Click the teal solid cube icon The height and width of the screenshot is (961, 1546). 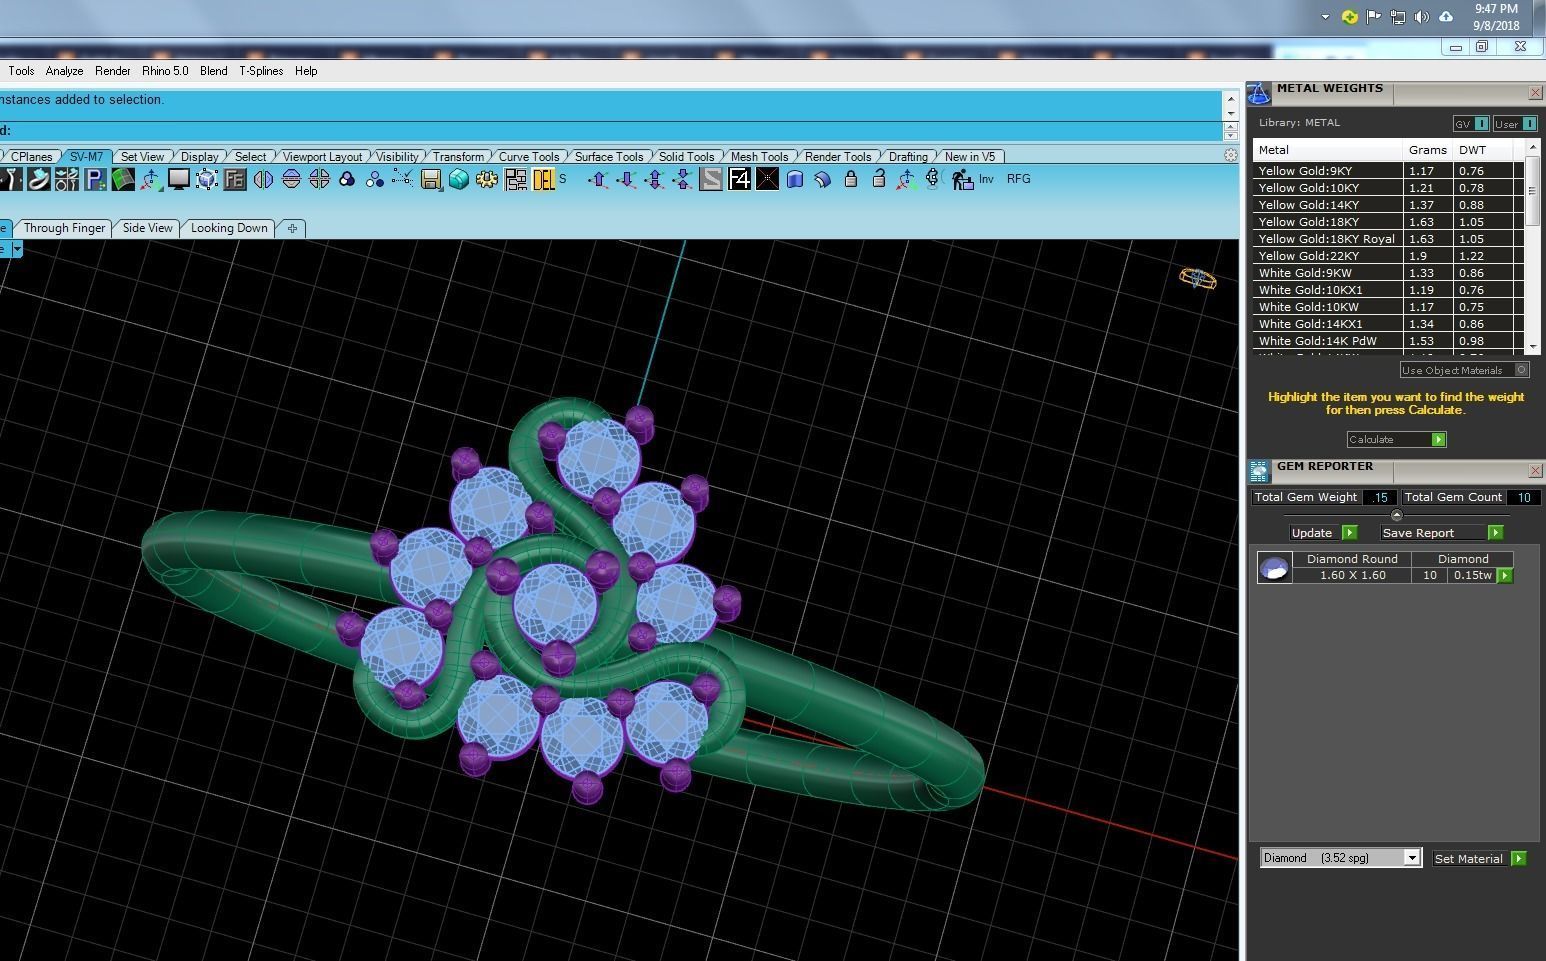[459, 179]
